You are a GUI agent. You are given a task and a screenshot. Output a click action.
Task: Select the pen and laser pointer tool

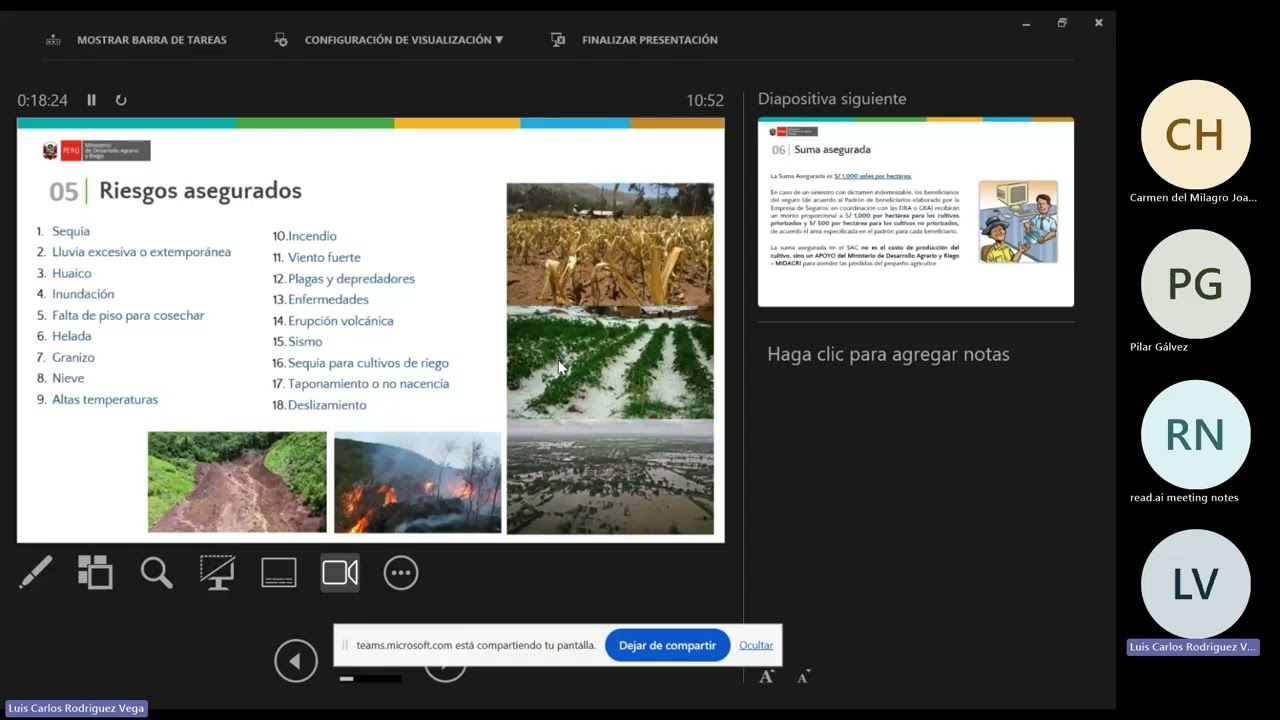[x=36, y=573]
